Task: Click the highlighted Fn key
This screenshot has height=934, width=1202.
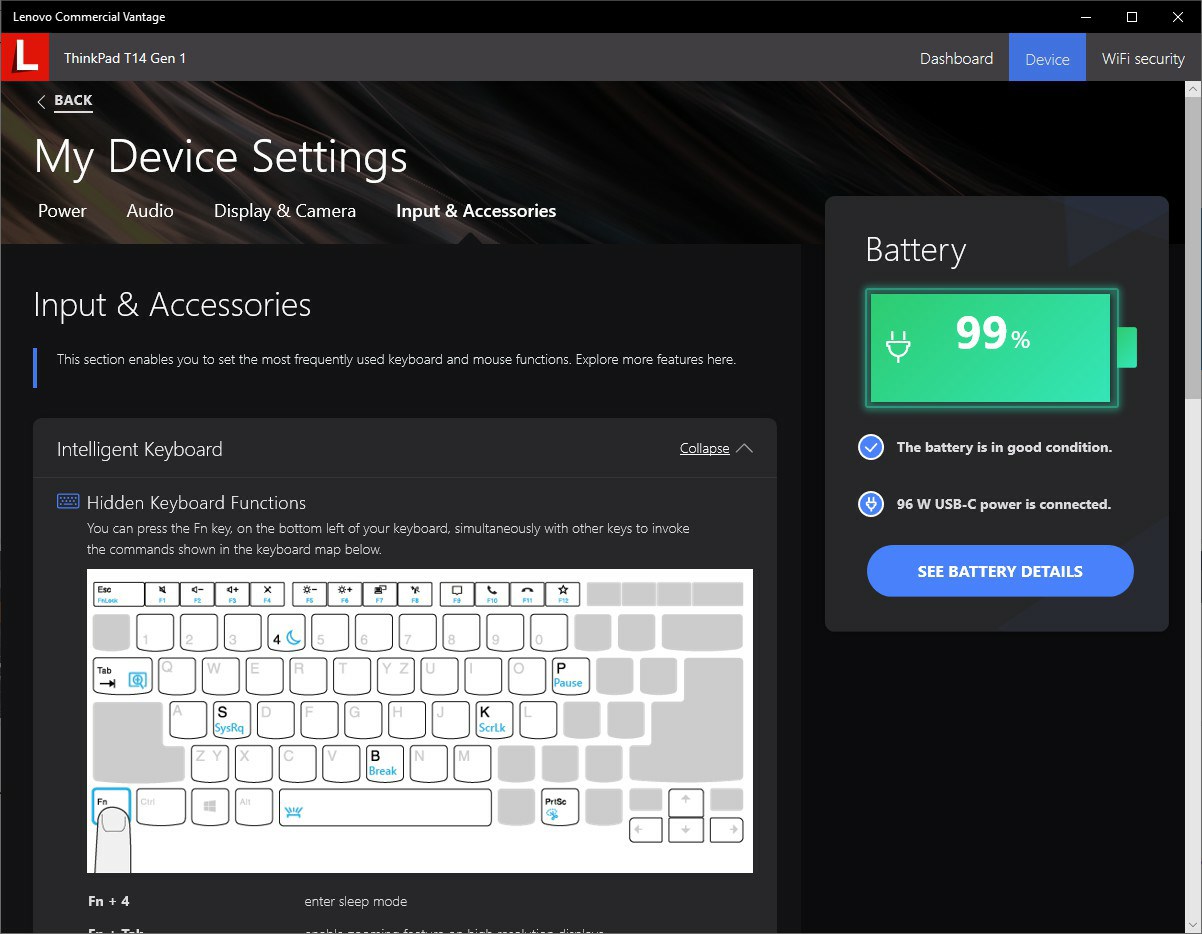Action: 111,807
